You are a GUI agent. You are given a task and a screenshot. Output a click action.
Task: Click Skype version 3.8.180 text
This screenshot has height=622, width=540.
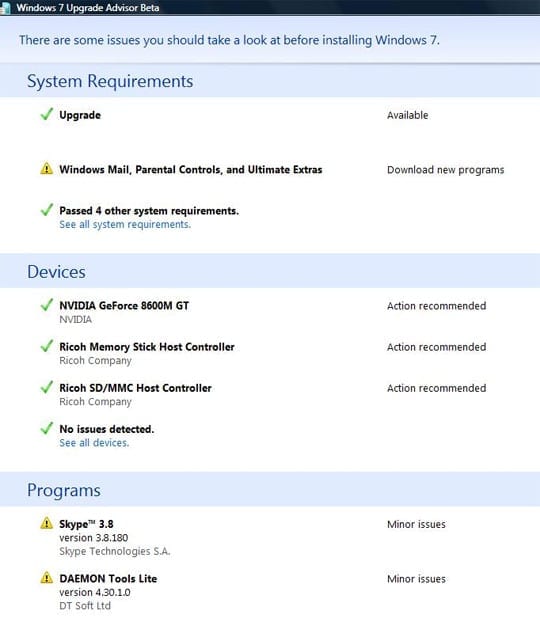coord(94,538)
